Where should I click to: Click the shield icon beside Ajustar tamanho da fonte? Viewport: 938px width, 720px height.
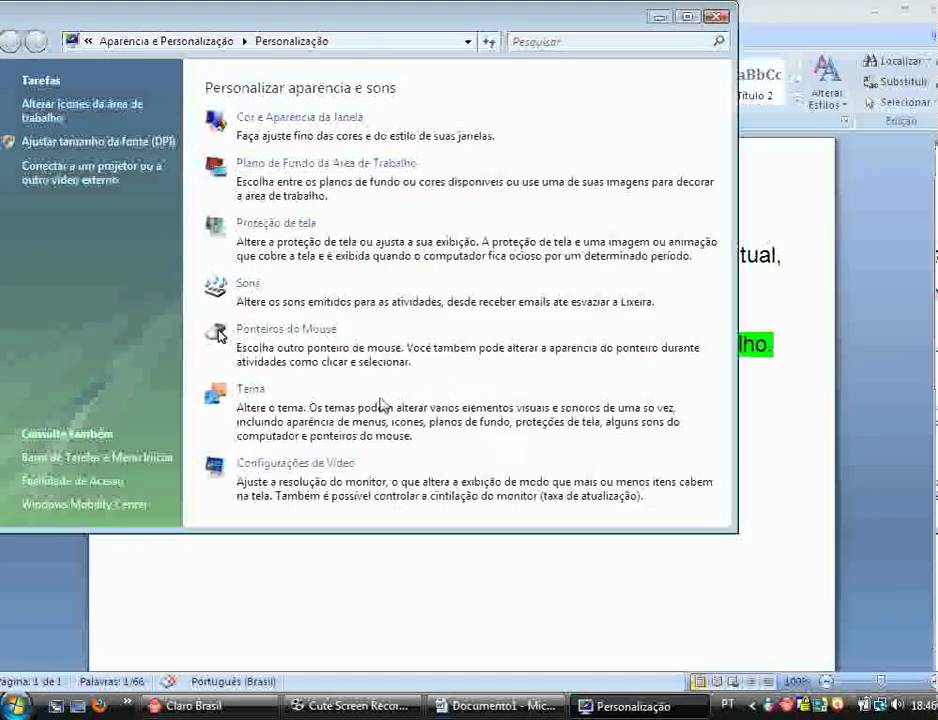tap(8, 142)
